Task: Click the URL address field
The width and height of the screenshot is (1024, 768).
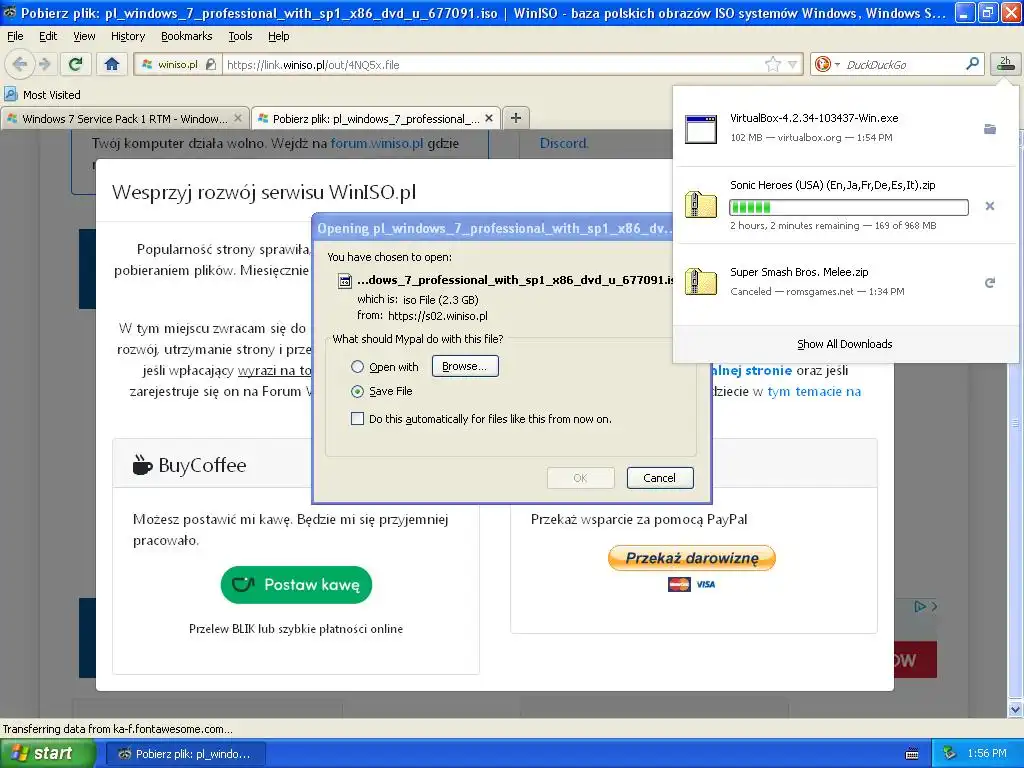Action: (493, 64)
